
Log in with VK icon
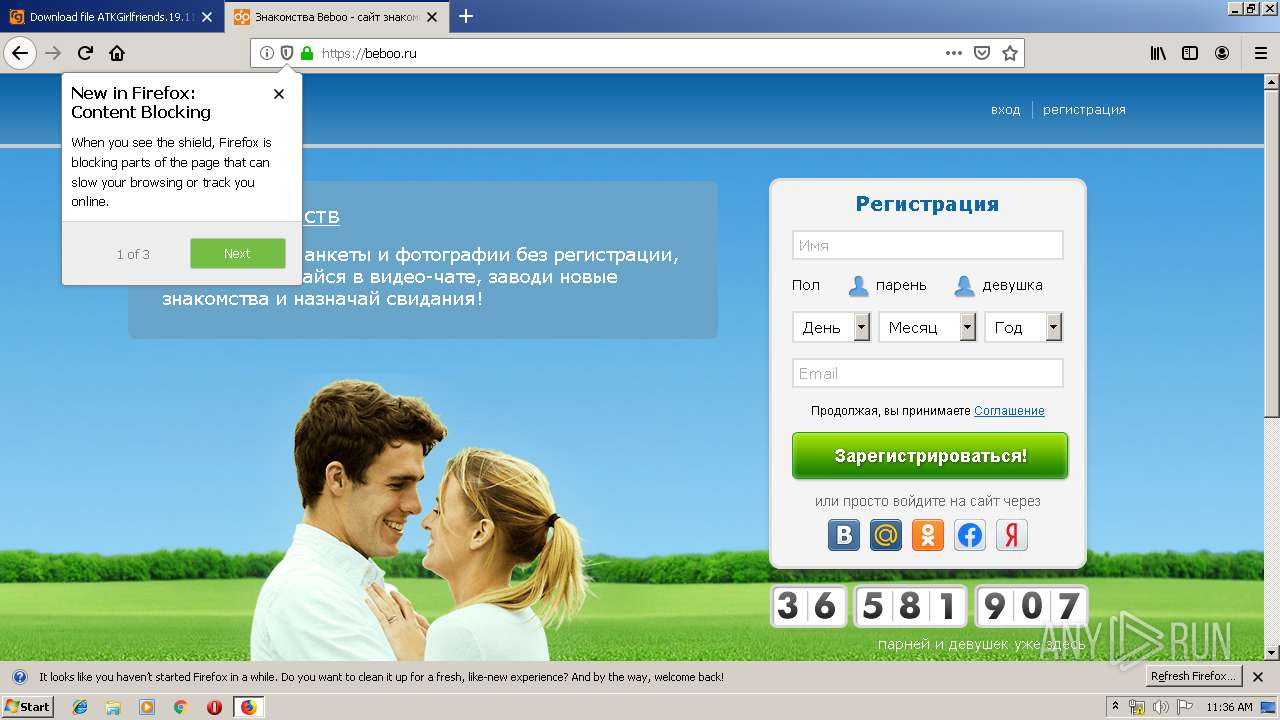[x=844, y=535]
